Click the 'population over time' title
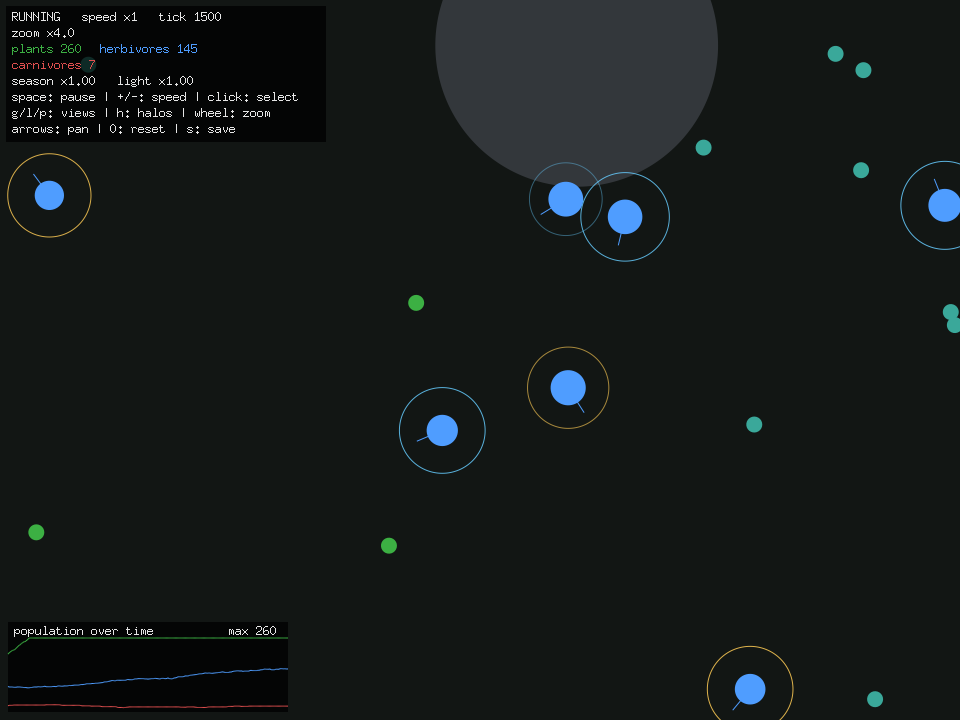 [83, 631]
